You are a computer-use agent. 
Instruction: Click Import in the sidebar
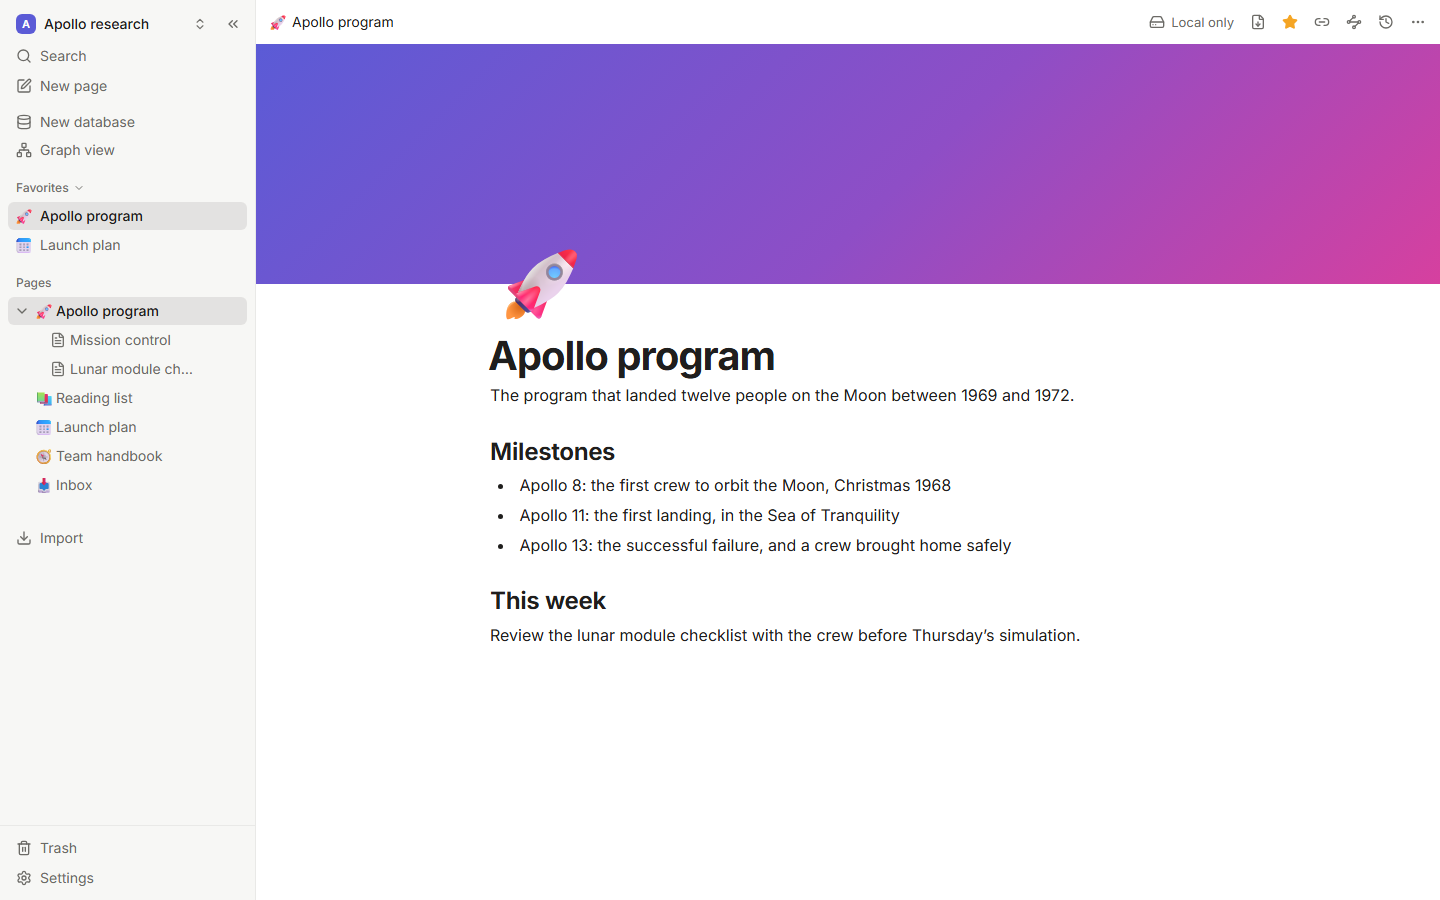(x=127, y=538)
